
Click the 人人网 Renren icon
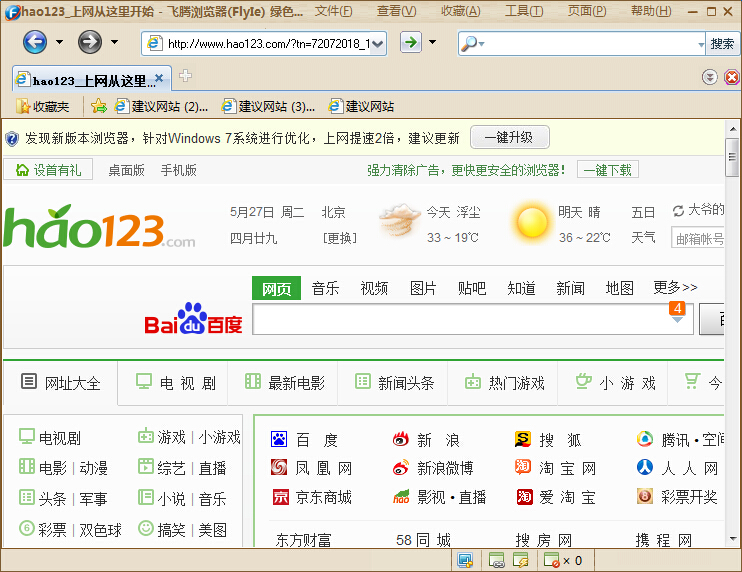[x=645, y=468]
